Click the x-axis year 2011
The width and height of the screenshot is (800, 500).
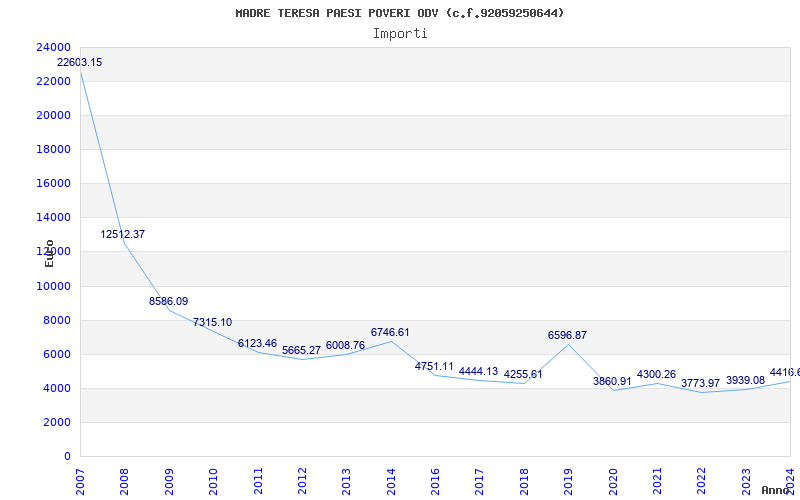pos(258,481)
